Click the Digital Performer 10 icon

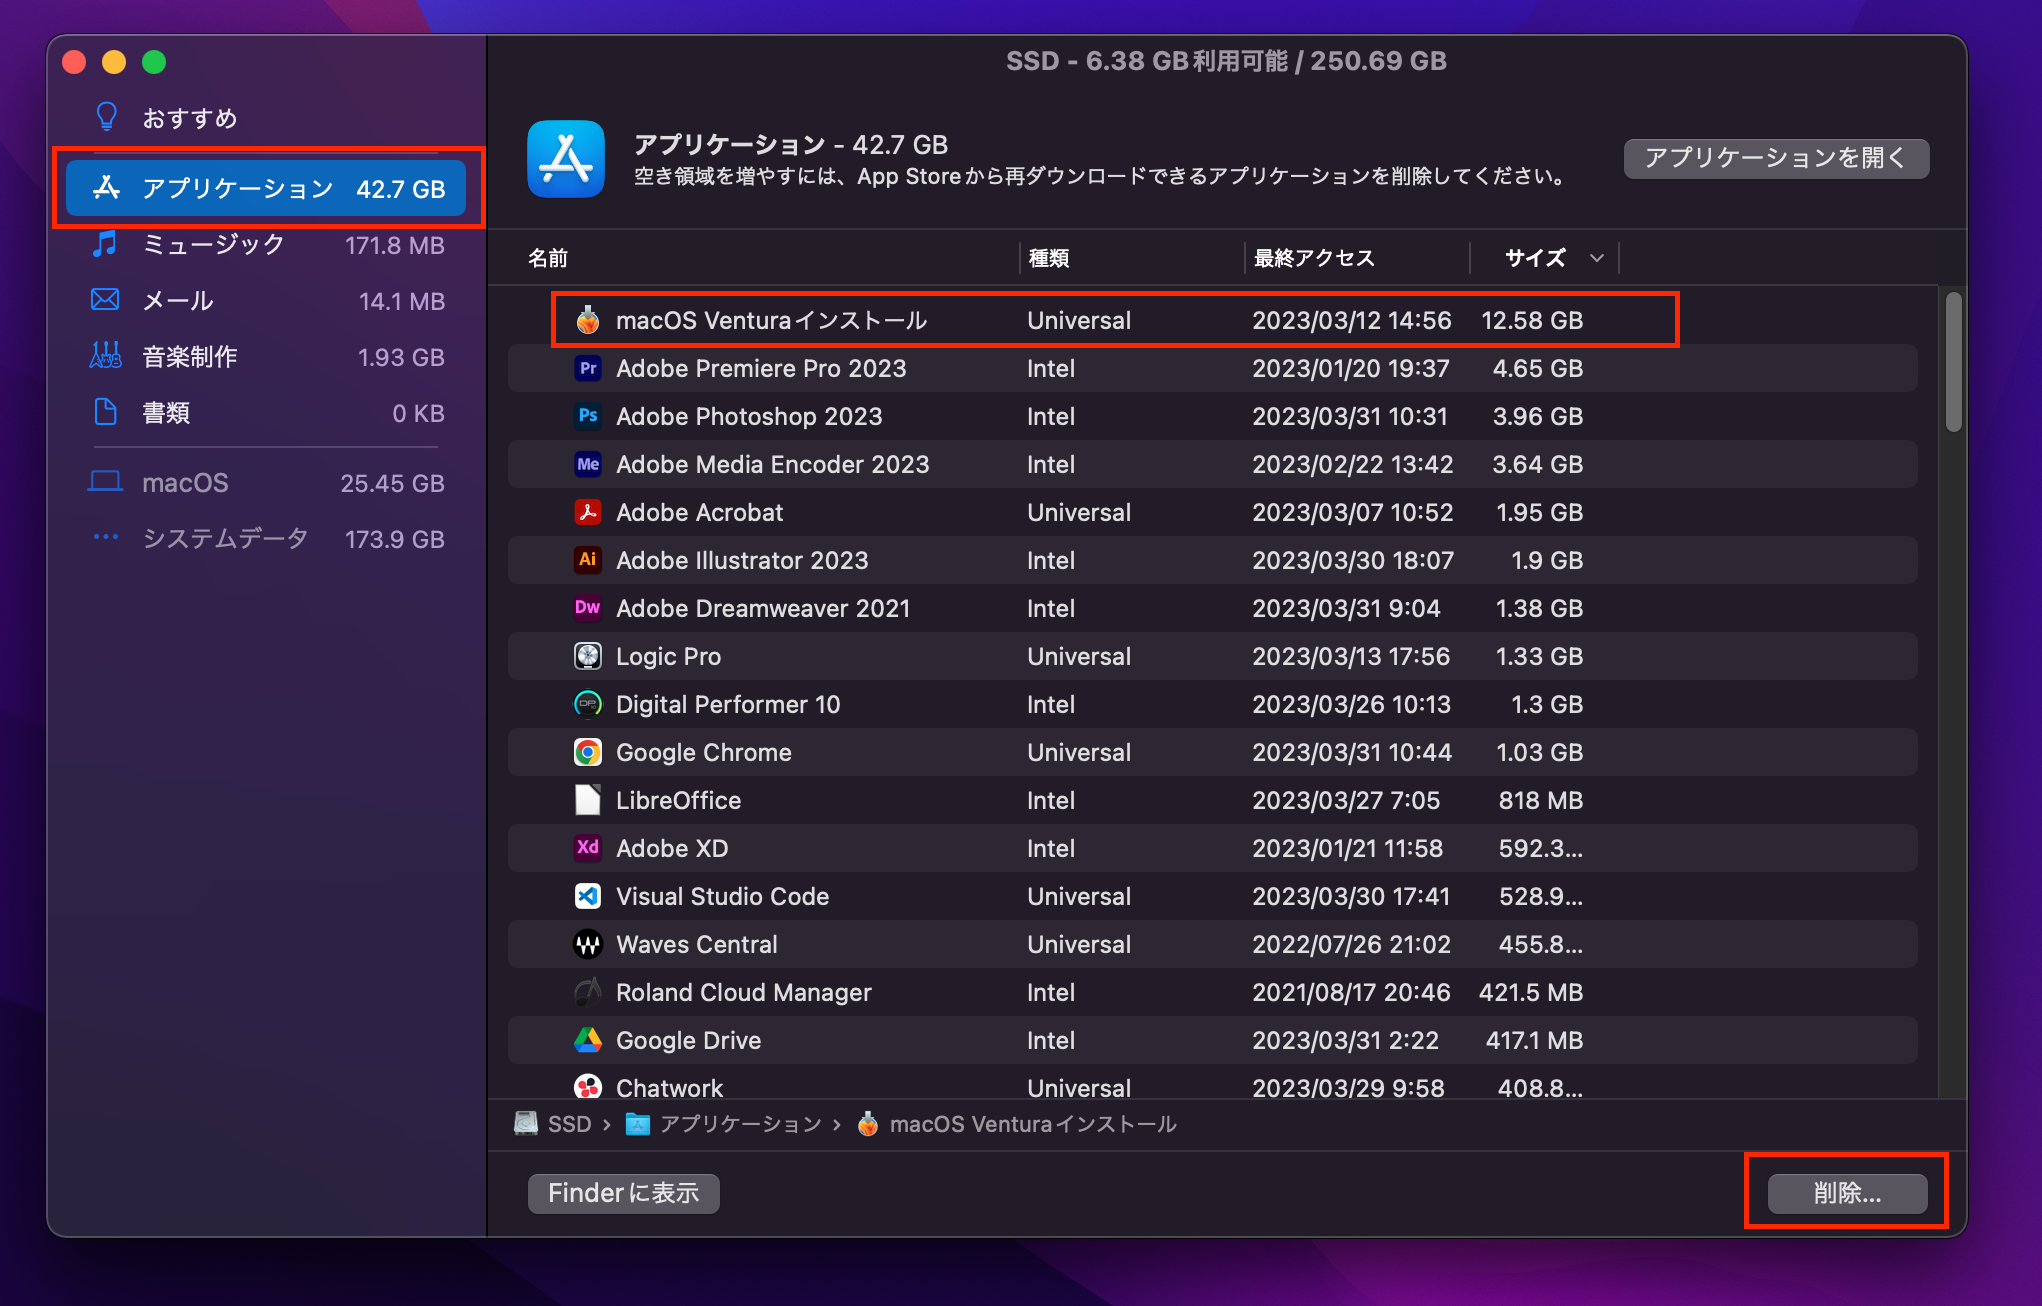point(588,704)
